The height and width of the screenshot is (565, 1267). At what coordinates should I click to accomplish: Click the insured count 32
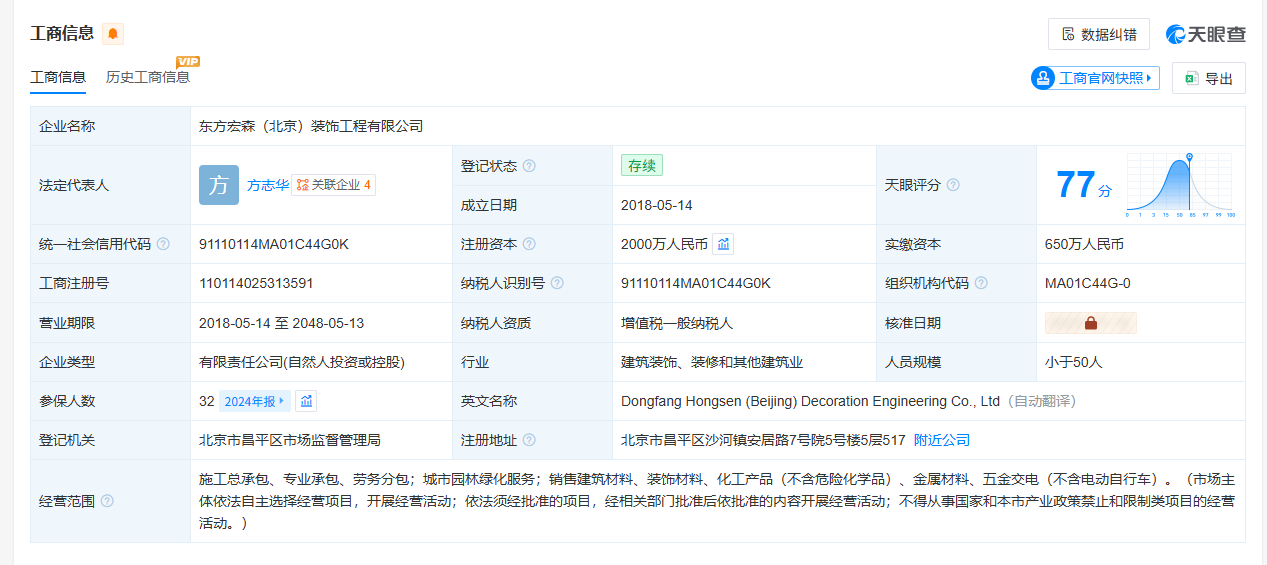tap(207, 401)
